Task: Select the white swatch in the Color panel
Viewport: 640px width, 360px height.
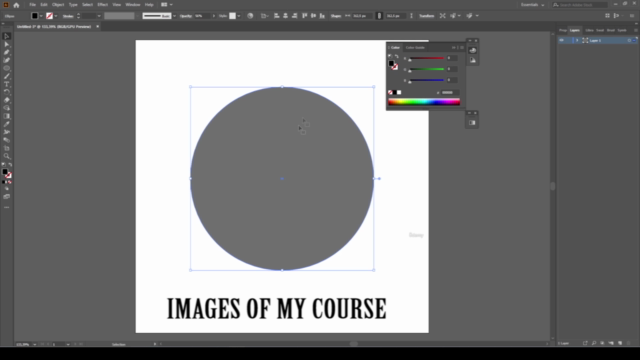Action: click(x=399, y=93)
